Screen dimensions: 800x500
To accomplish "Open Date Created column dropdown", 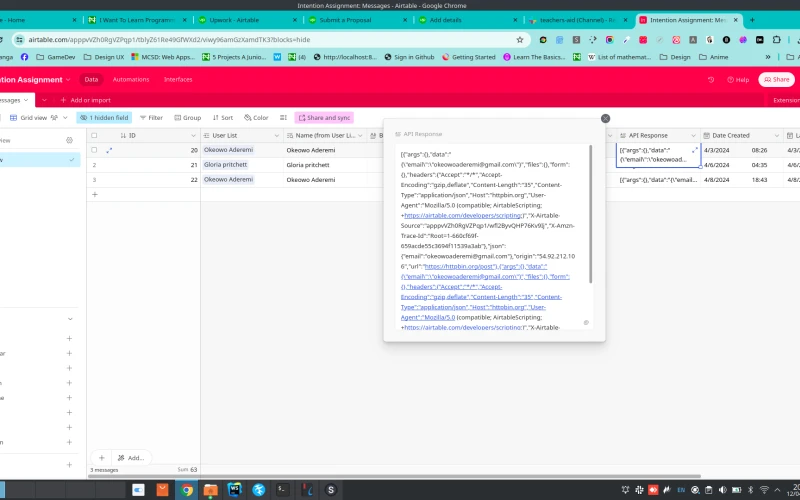I will (x=777, y=136).
